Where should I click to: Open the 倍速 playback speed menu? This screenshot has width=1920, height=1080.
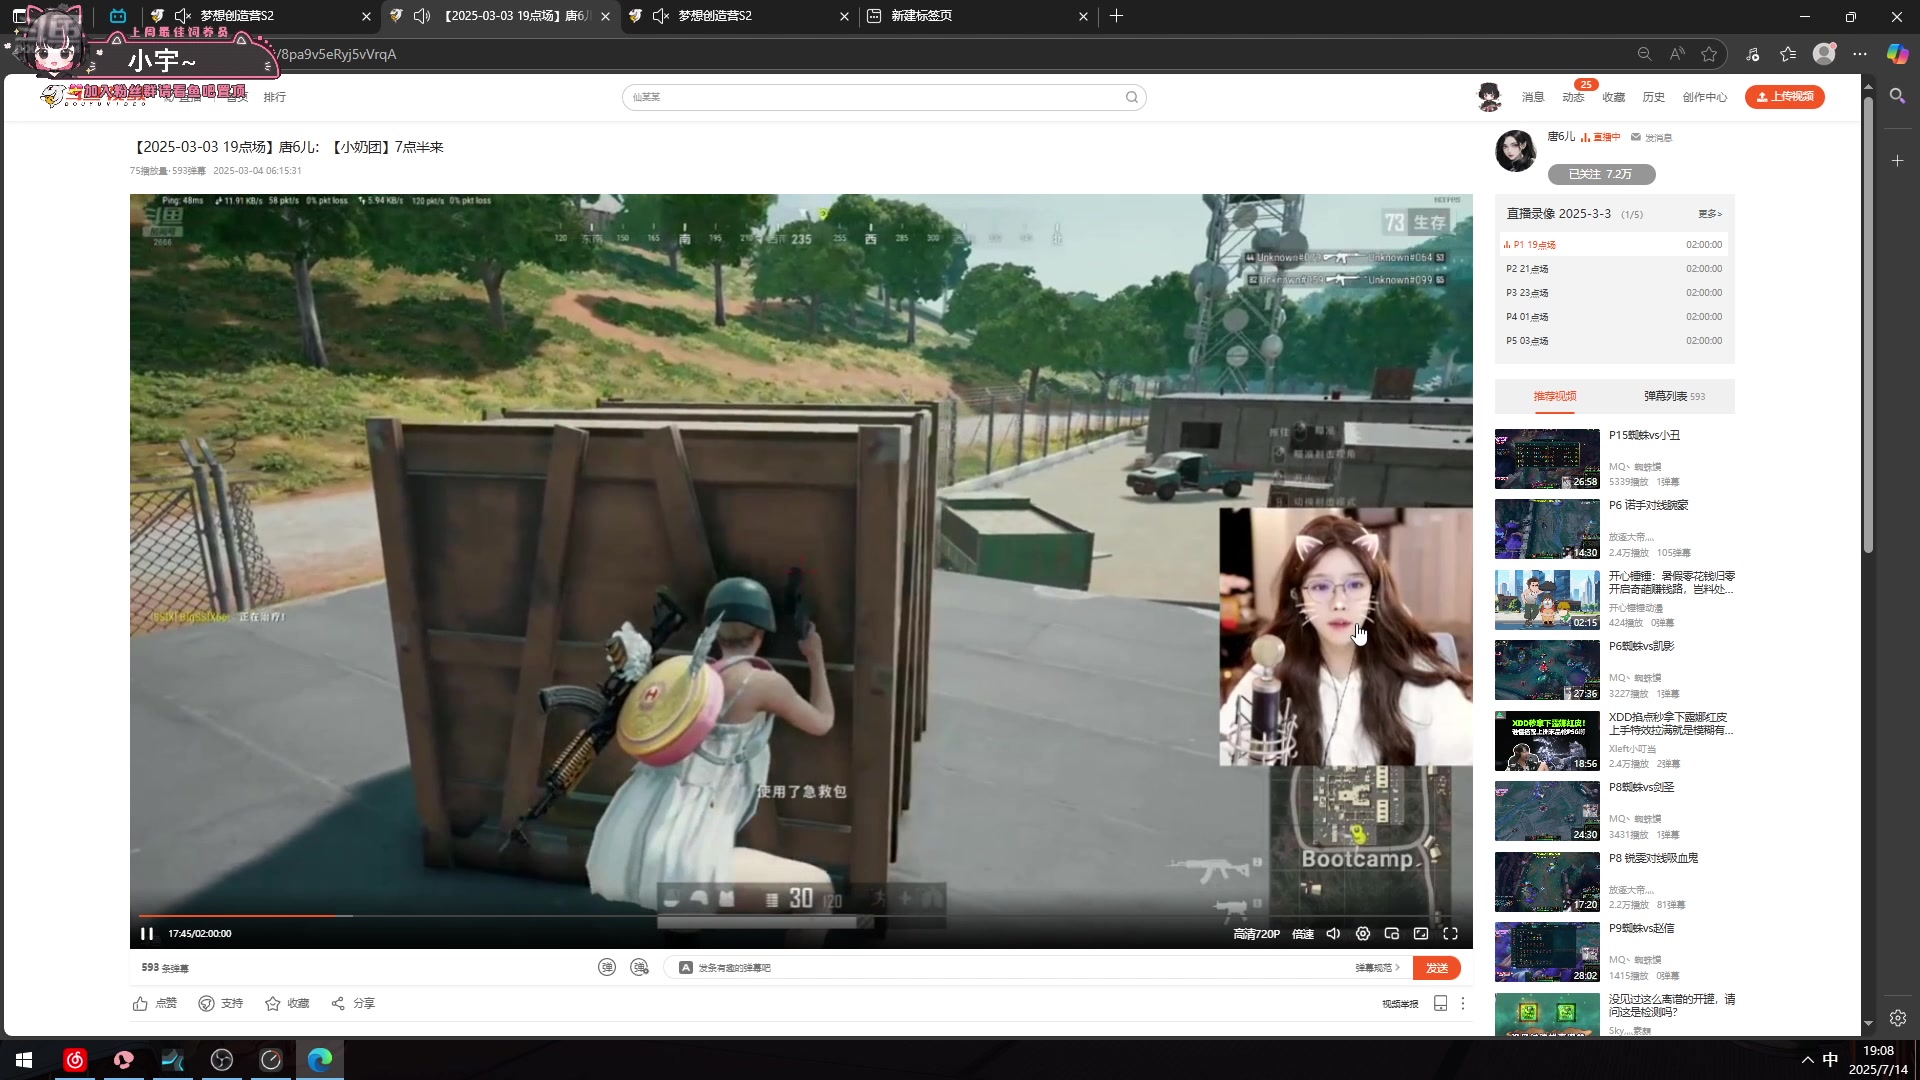coord(1303,933)
